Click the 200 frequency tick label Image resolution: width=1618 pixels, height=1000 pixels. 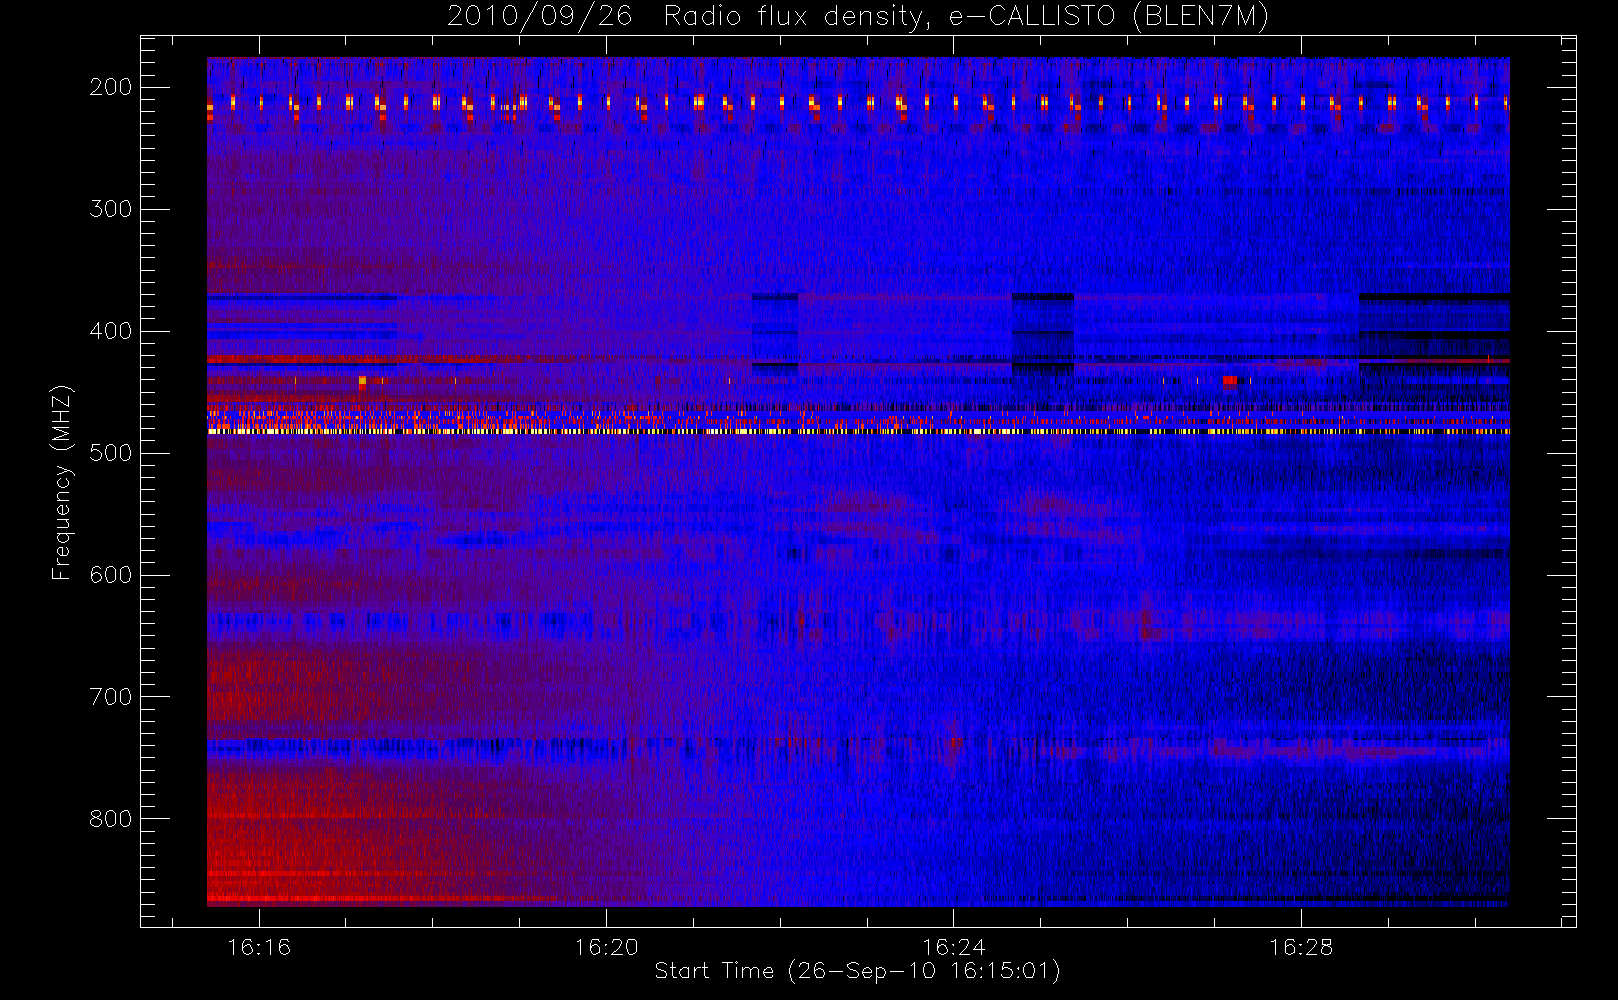[110, 87]
